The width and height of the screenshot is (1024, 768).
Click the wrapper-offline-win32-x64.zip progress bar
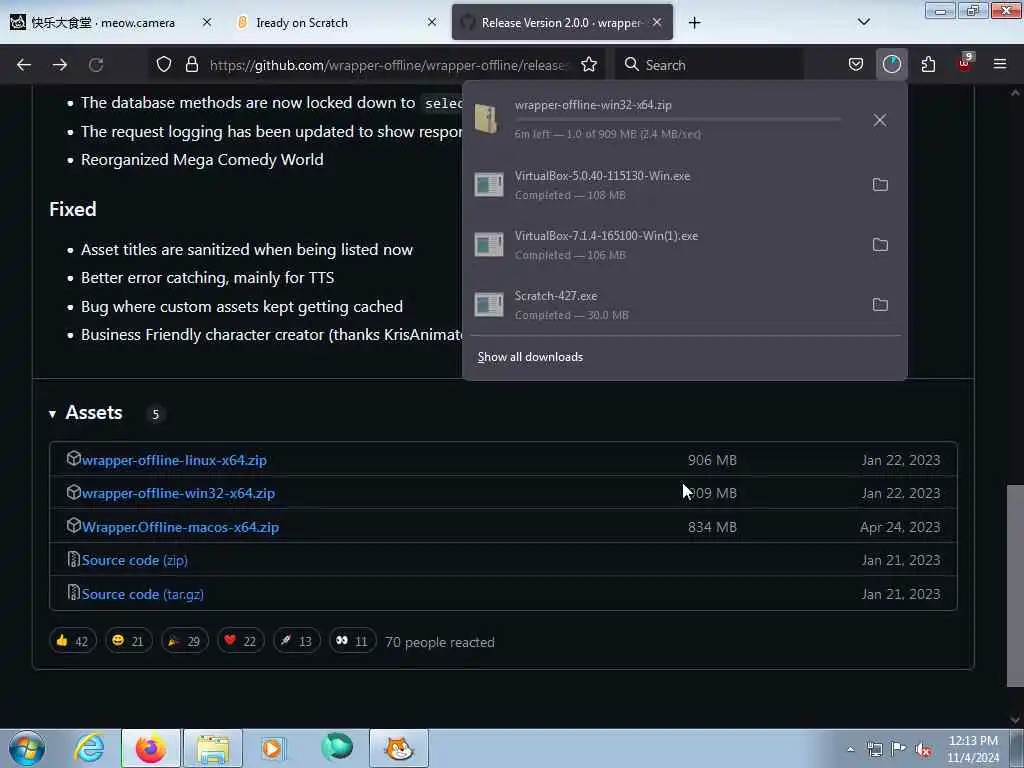click(677, 120)
